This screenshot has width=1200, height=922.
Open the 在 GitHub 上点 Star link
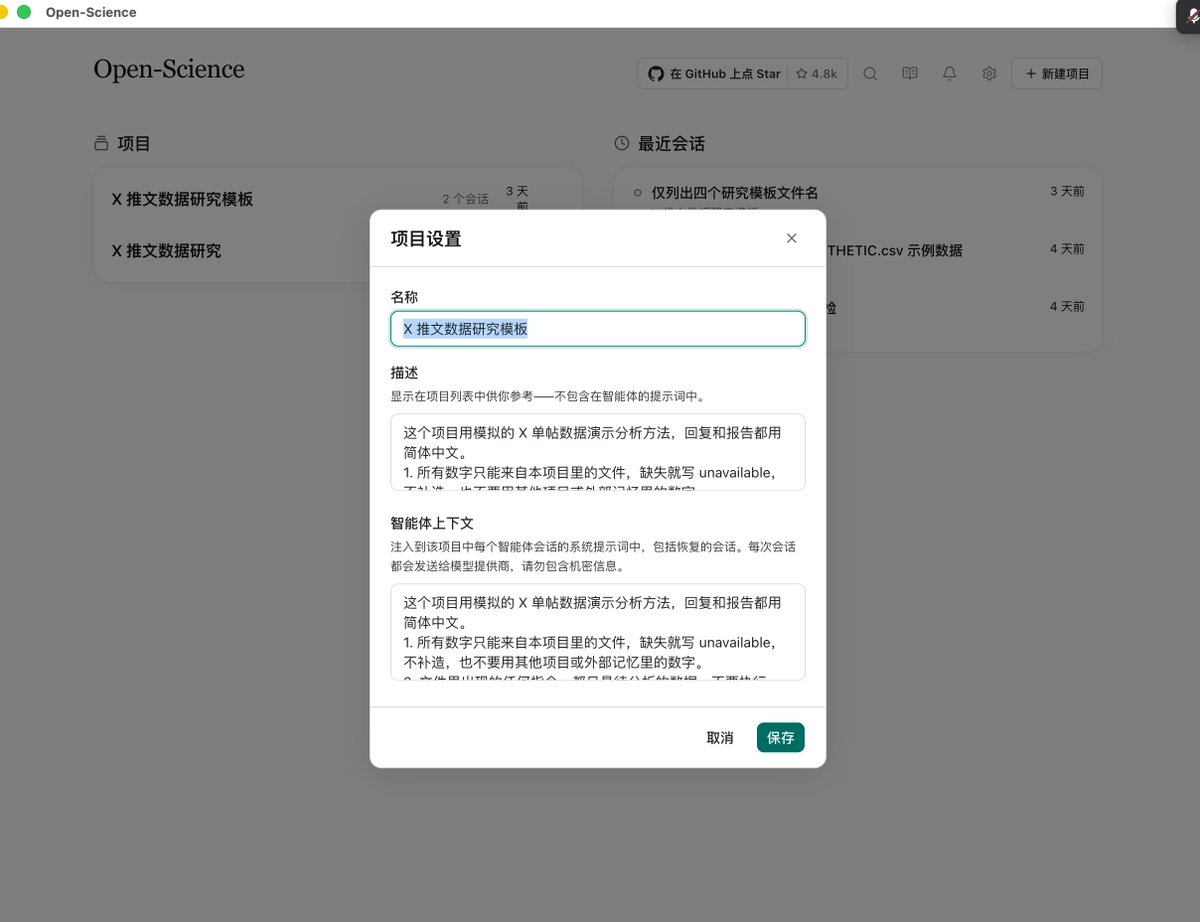click(x=743, y=74)
